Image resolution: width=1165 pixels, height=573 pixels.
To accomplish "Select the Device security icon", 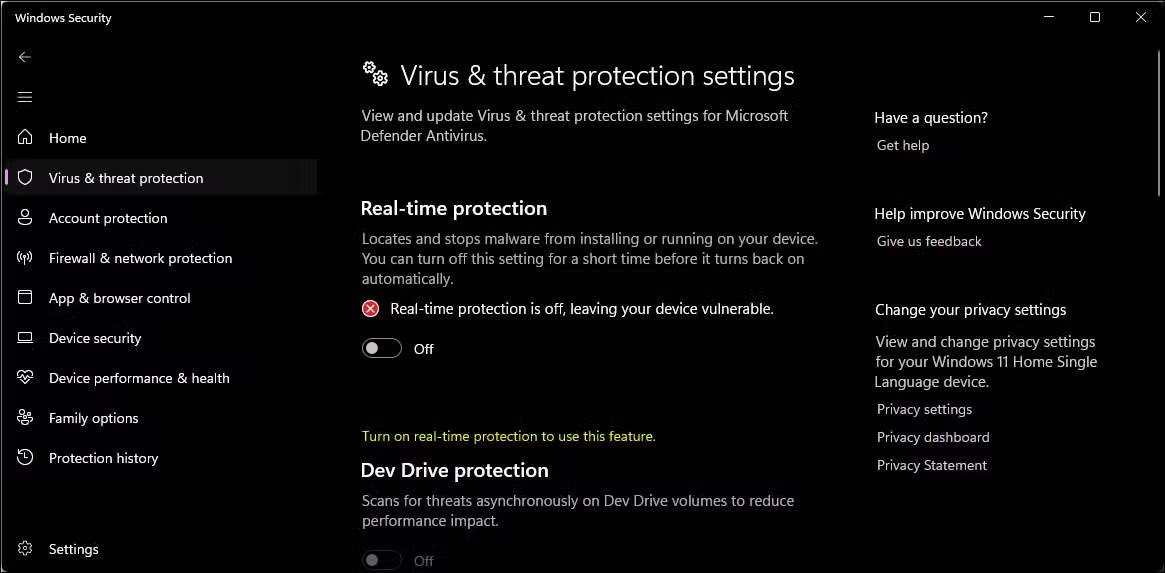I will click(26, 338).
